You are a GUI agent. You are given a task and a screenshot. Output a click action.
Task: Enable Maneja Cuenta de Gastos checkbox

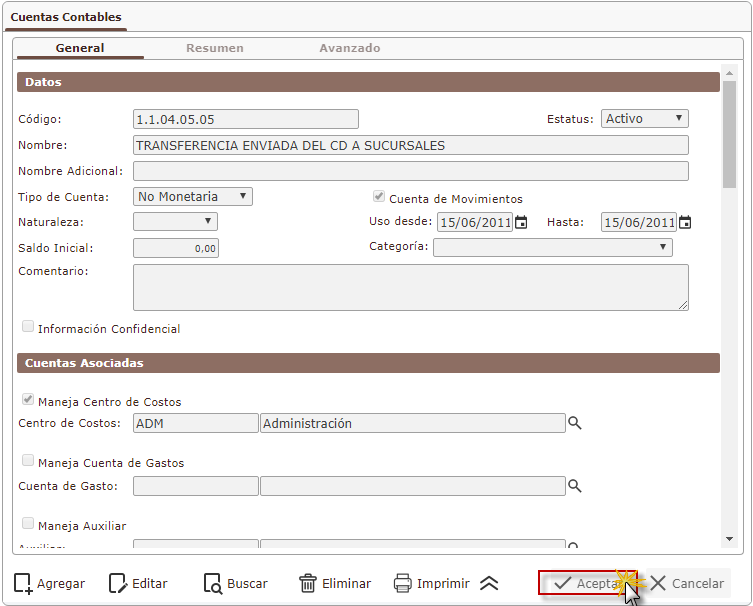pos(28,461)
